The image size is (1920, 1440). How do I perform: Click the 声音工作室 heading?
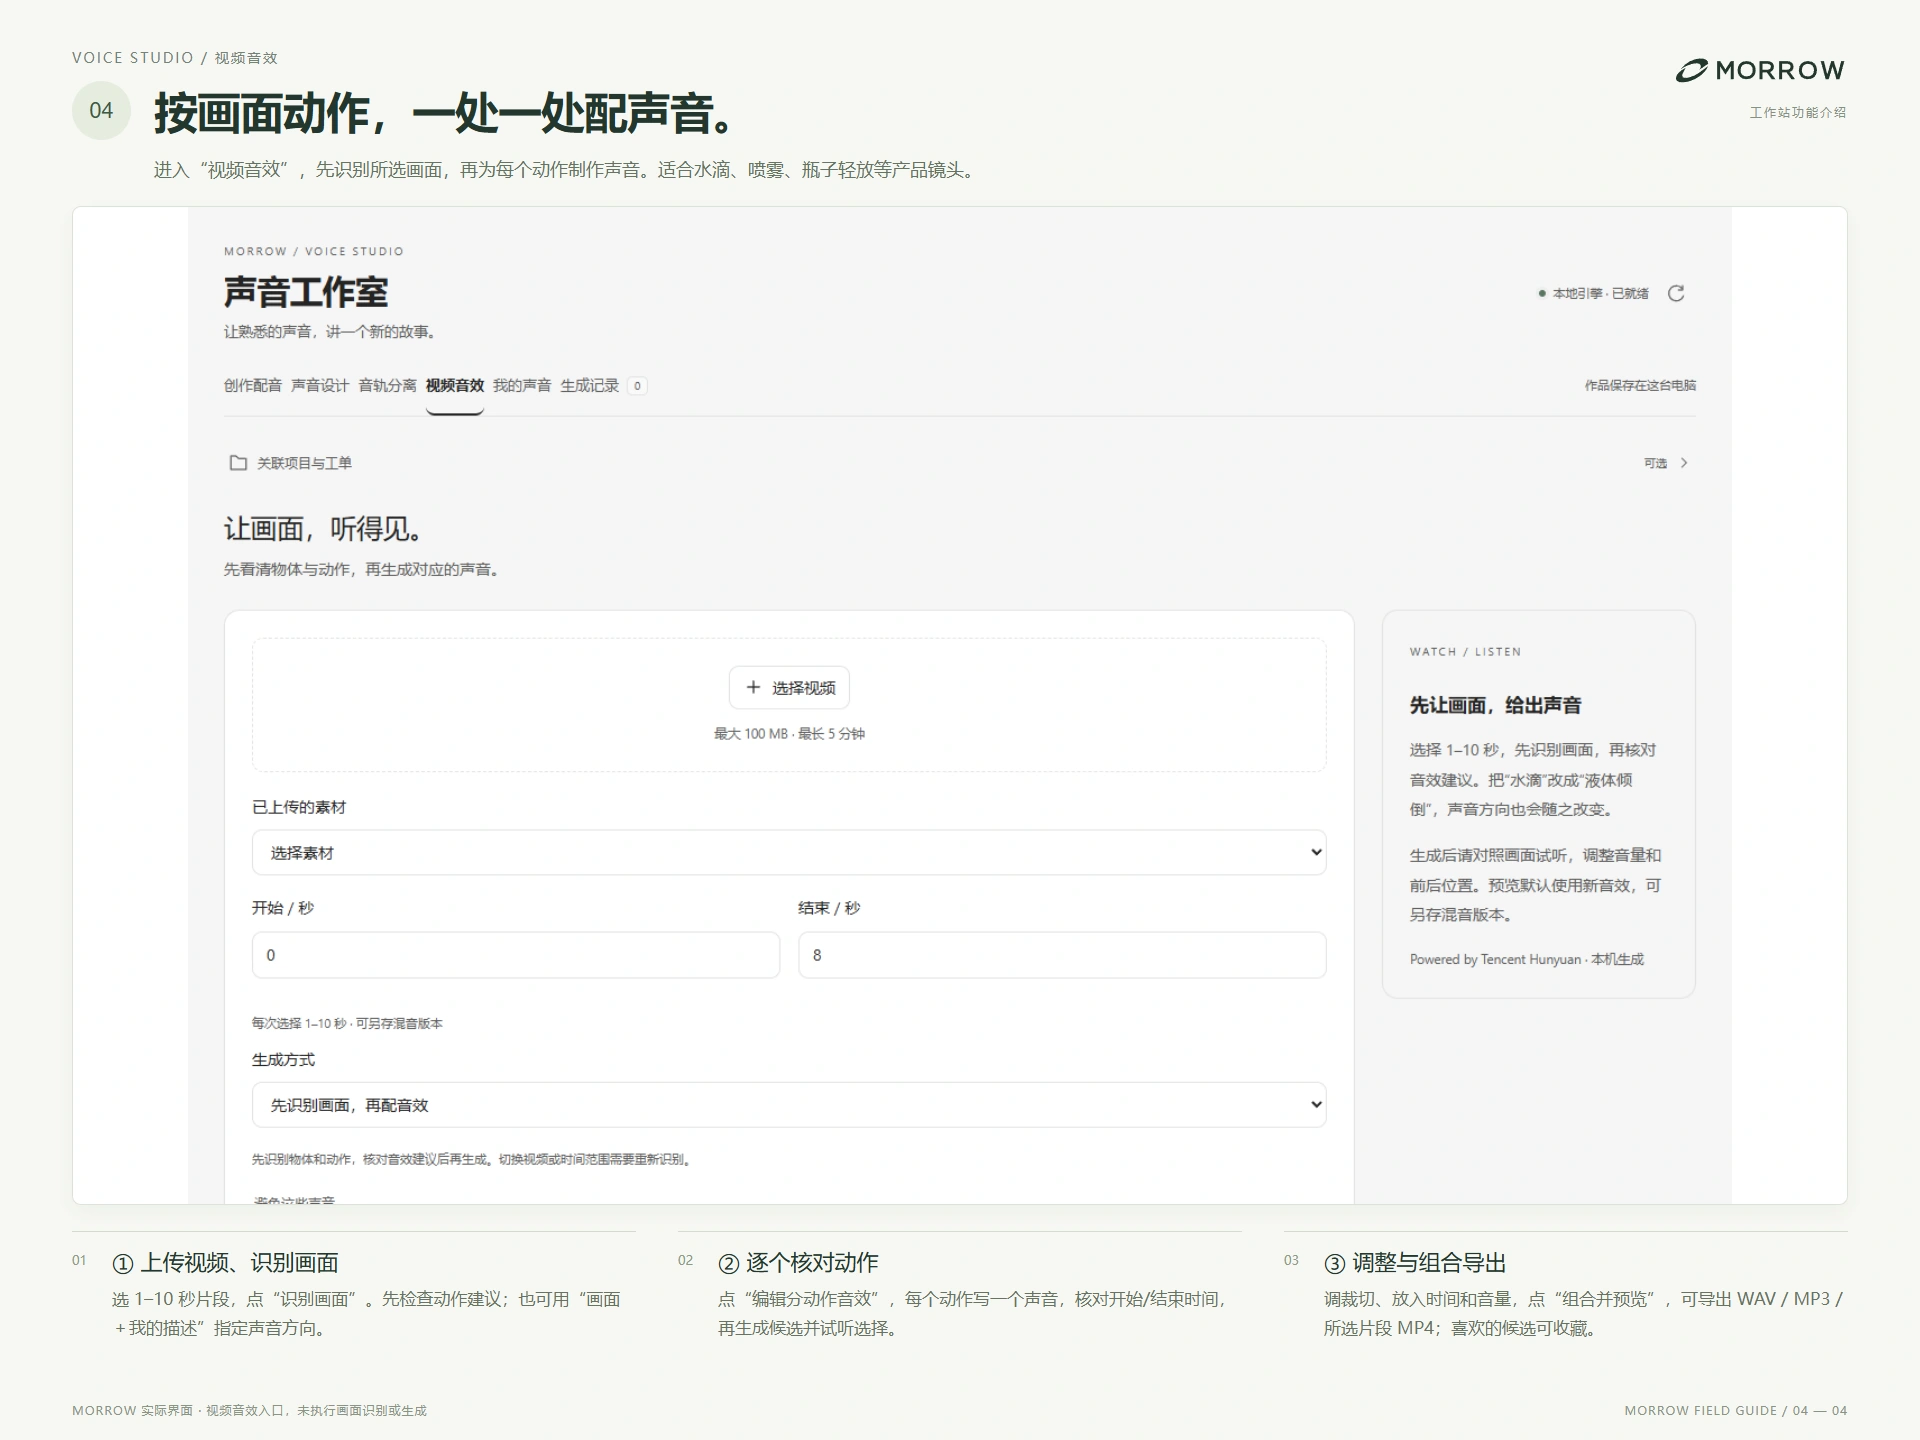pyautogui.click(x=306, y=293)
